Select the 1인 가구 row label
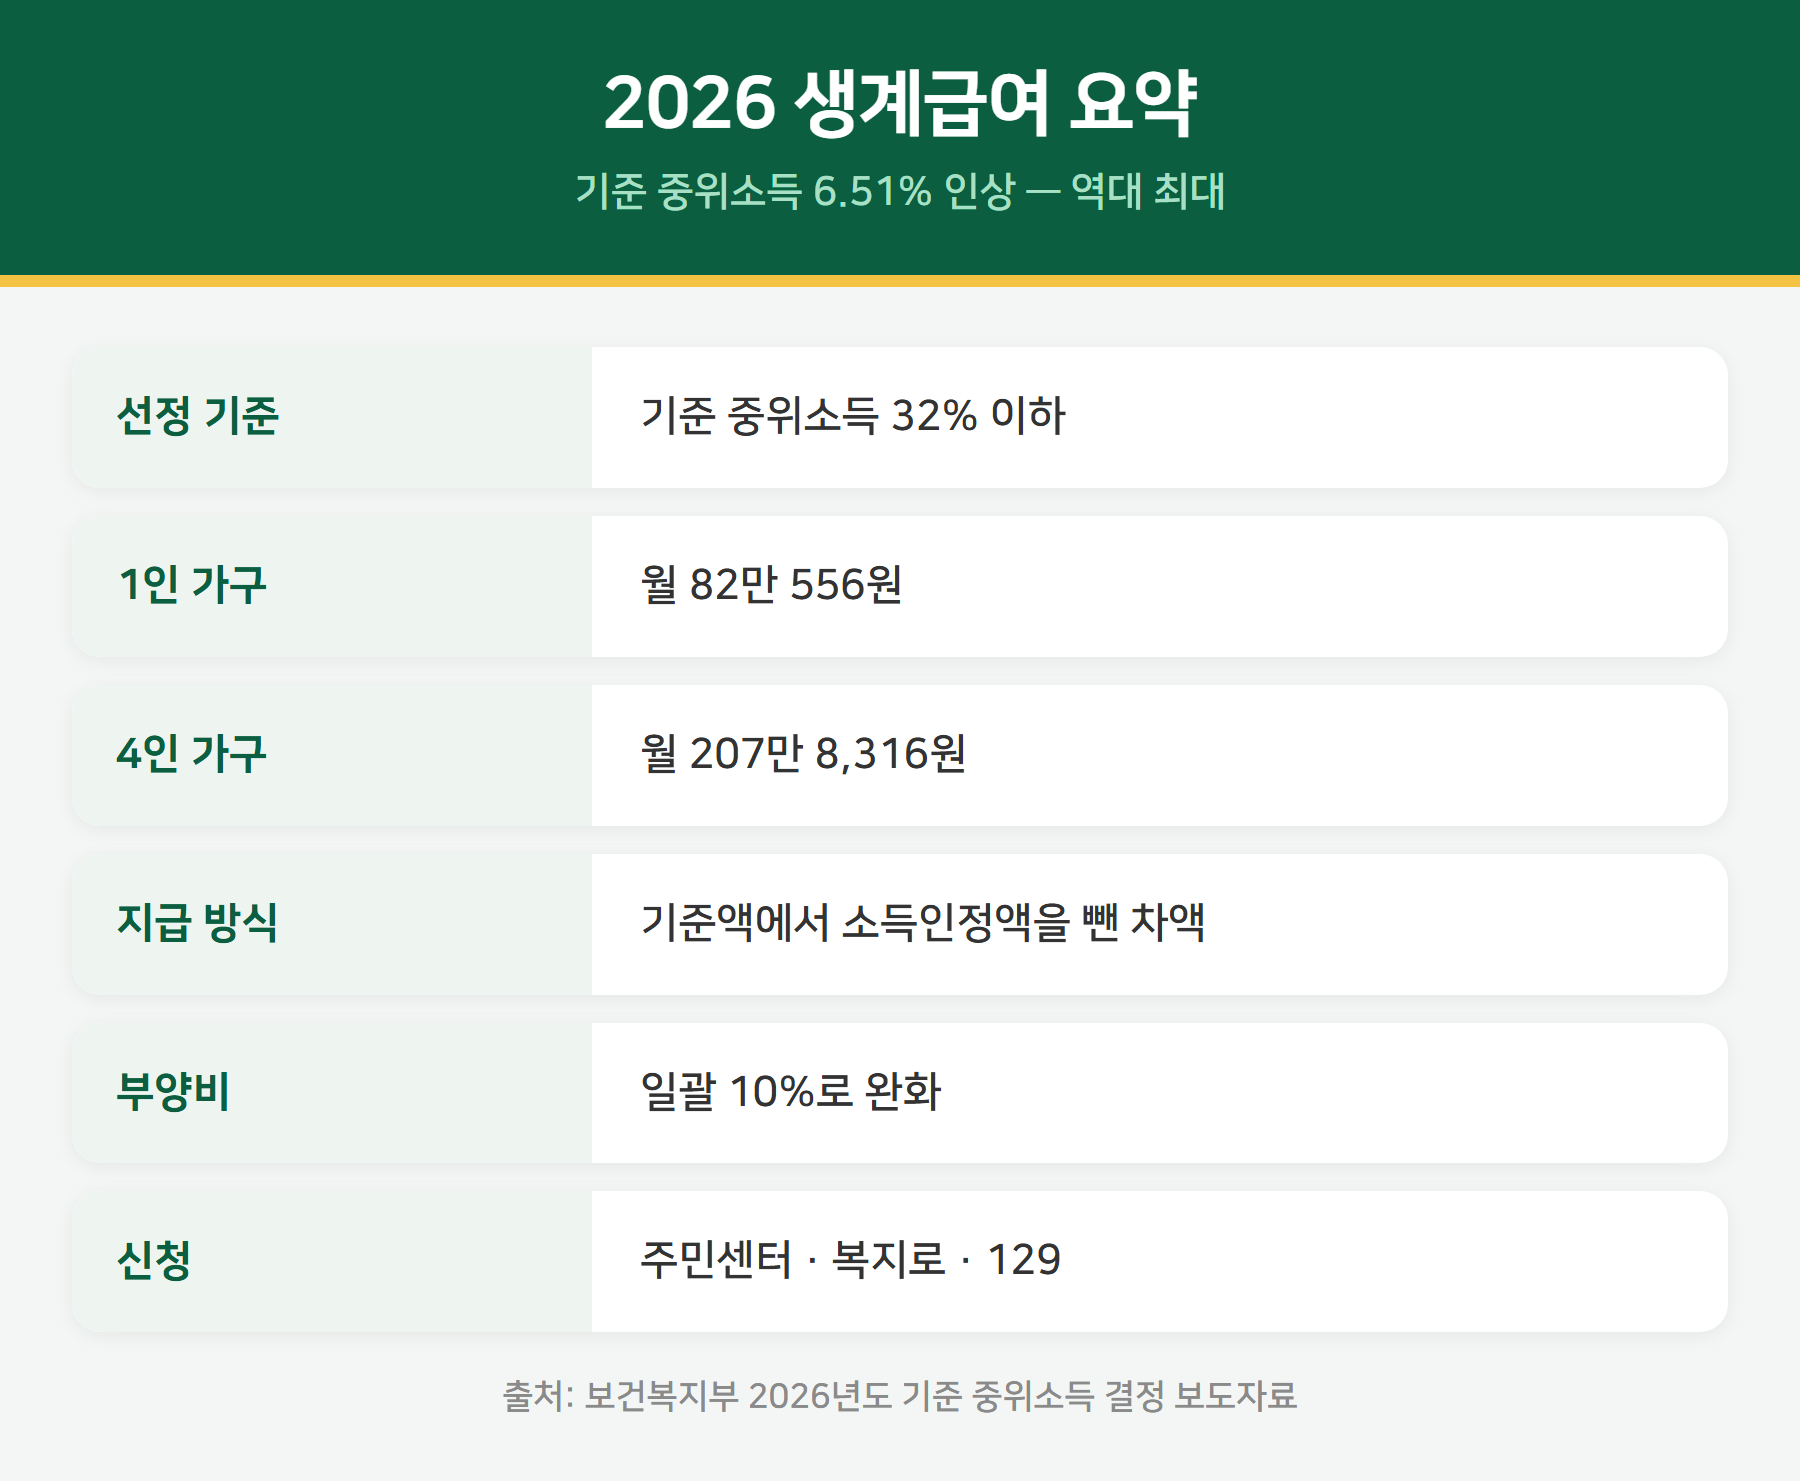1800x1481 pixels. 192,585
